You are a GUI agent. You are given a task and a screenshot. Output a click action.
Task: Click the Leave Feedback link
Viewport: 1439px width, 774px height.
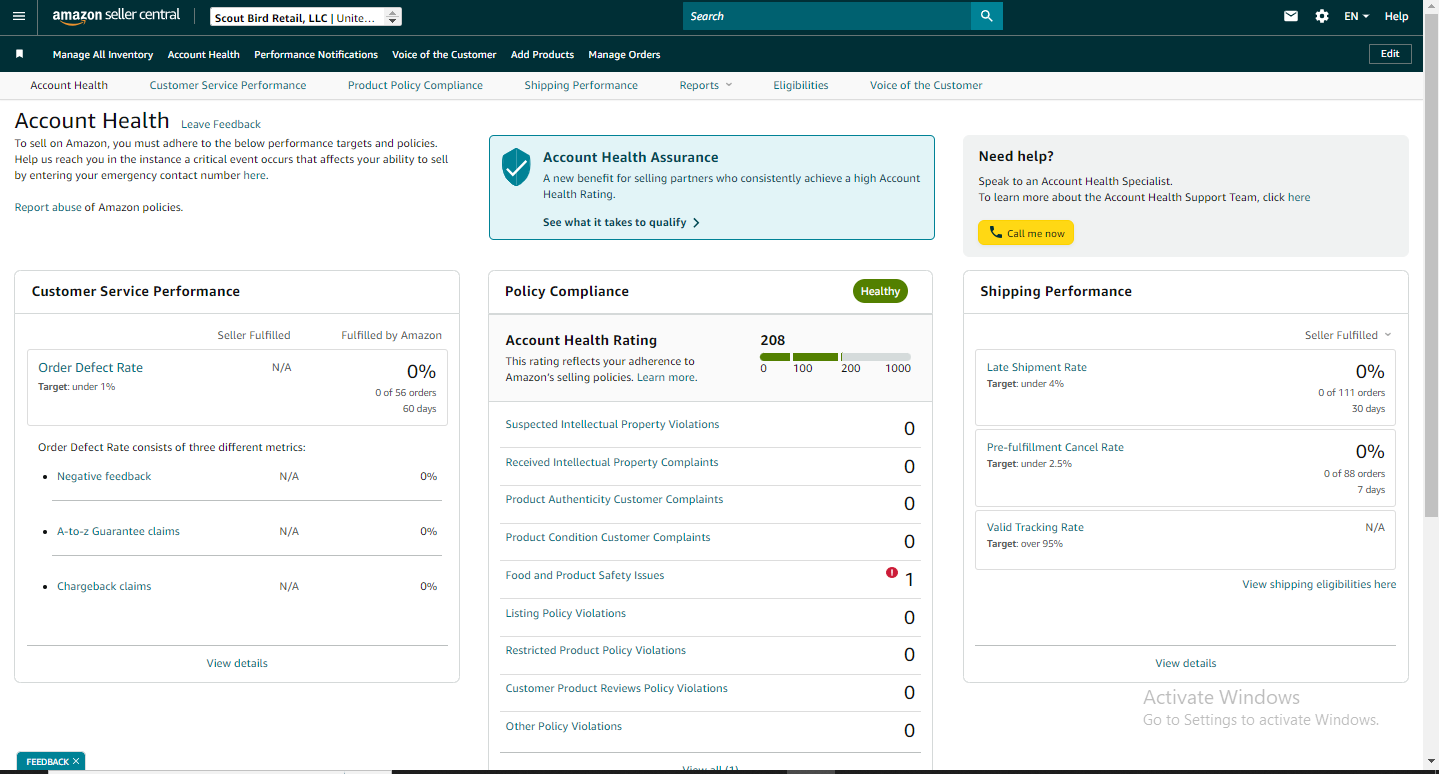pyautogui.click(x=221, y=124)
